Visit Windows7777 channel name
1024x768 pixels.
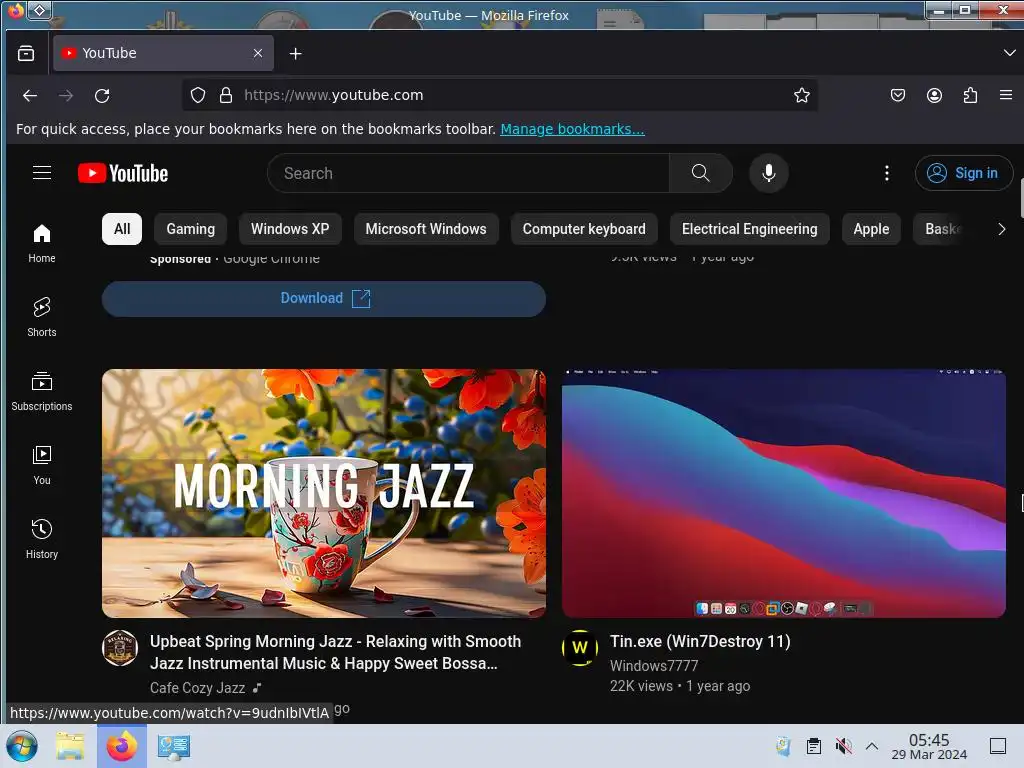(654, 665)
